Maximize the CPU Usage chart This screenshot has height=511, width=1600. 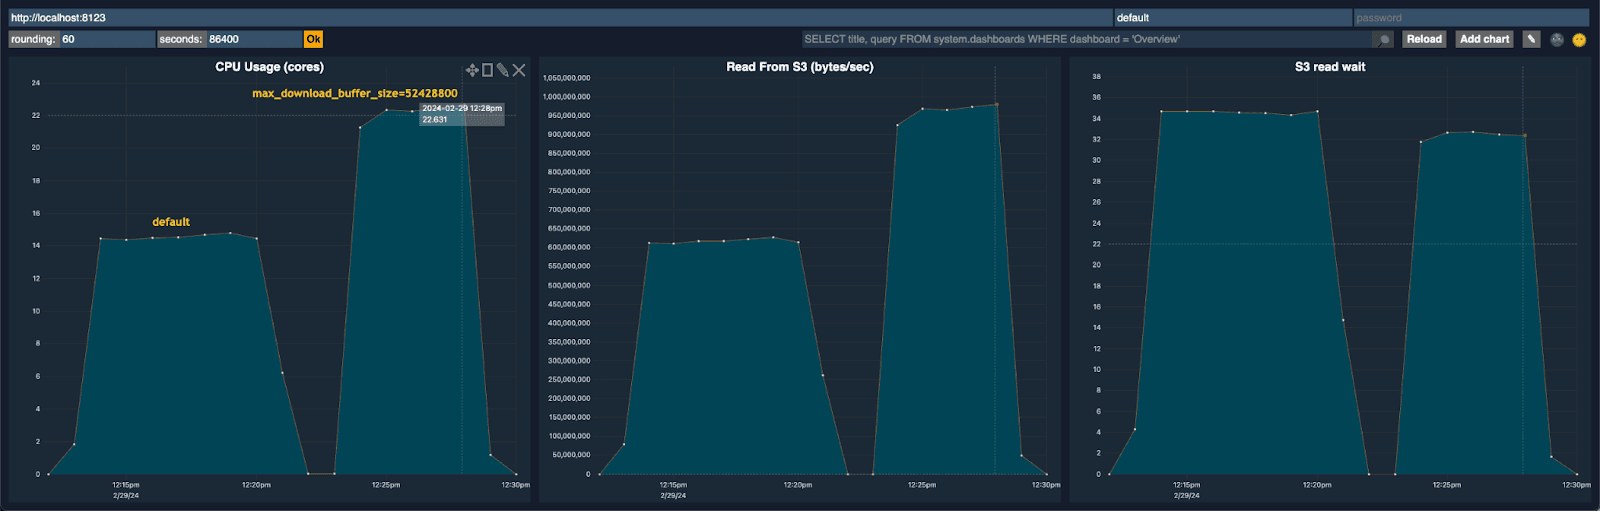487,70
